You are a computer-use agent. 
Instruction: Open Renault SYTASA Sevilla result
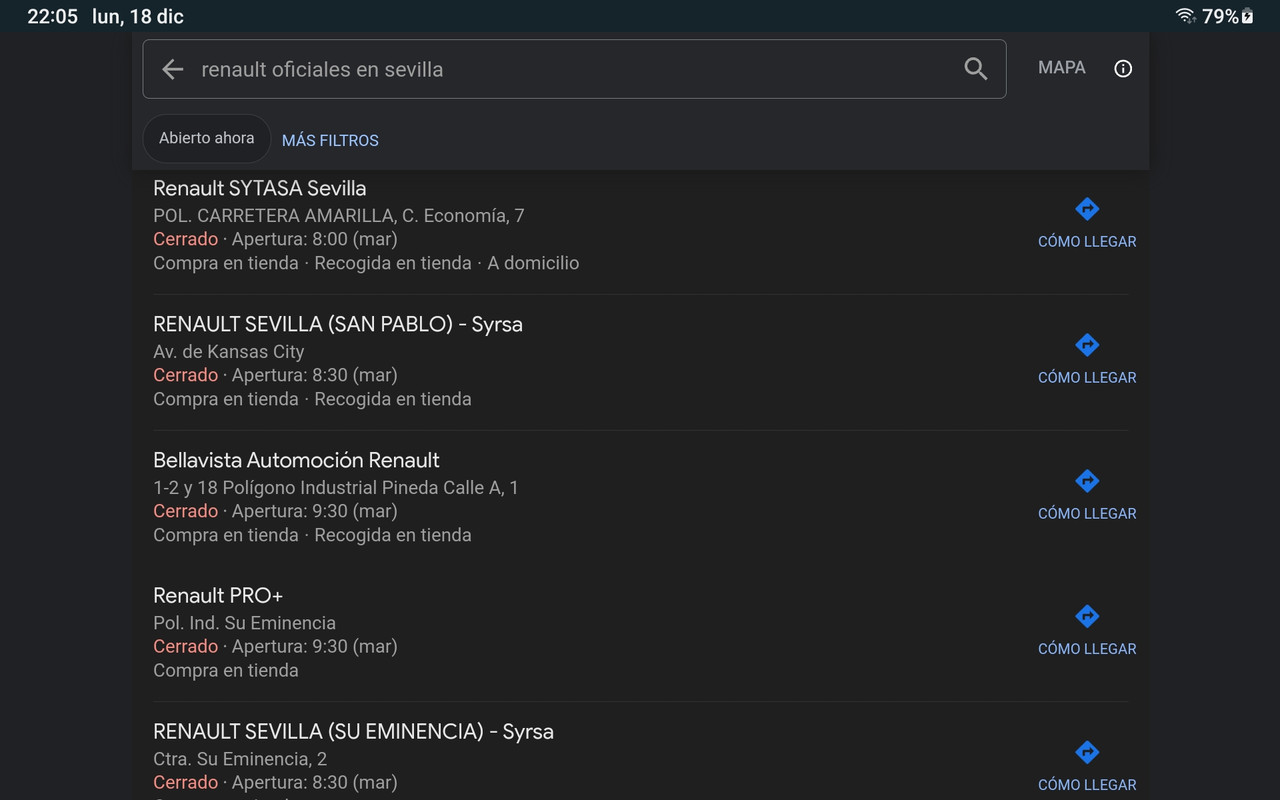point(260,188)
